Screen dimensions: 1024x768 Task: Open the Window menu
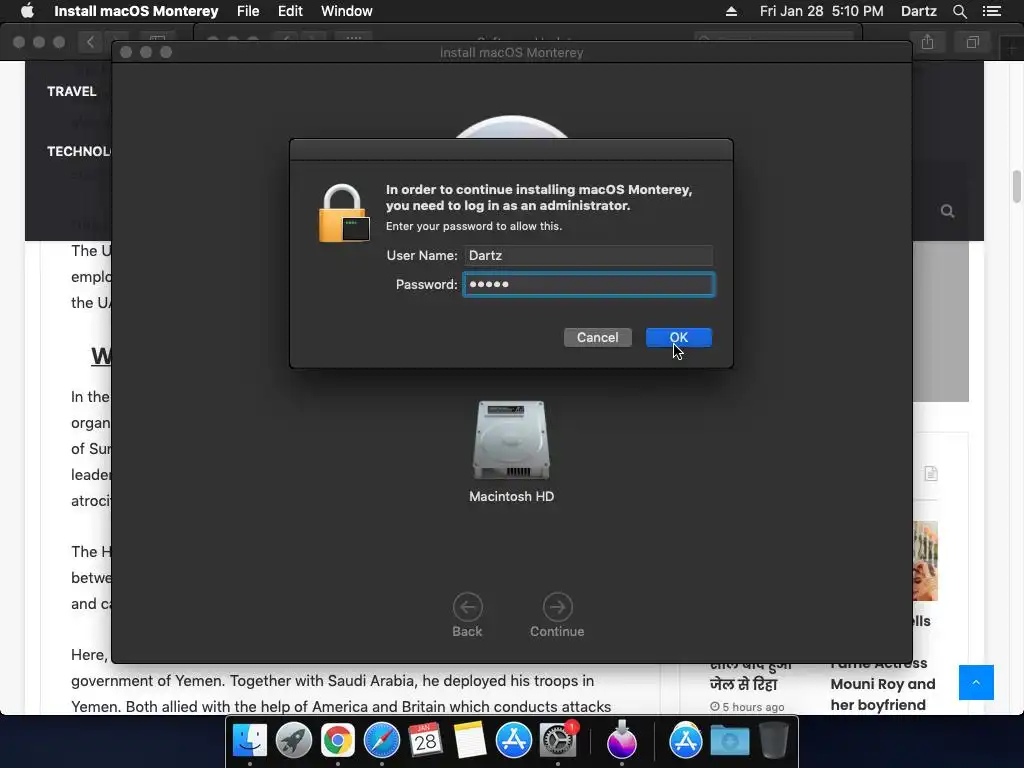[347, 11]
